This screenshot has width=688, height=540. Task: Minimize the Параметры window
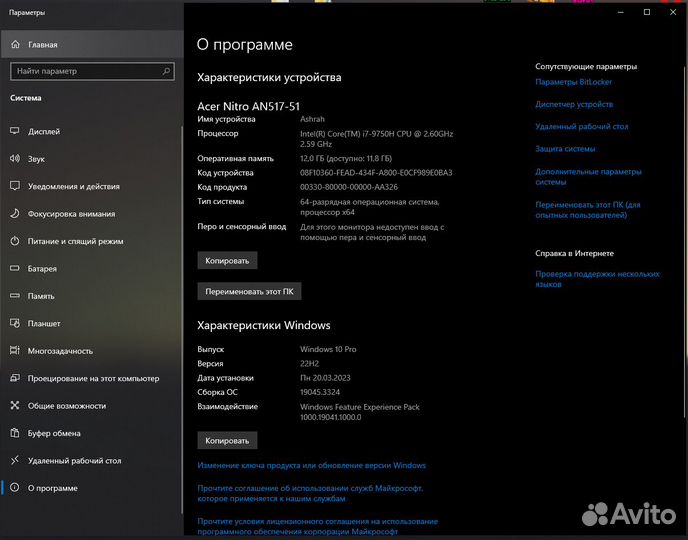[620, 12]
